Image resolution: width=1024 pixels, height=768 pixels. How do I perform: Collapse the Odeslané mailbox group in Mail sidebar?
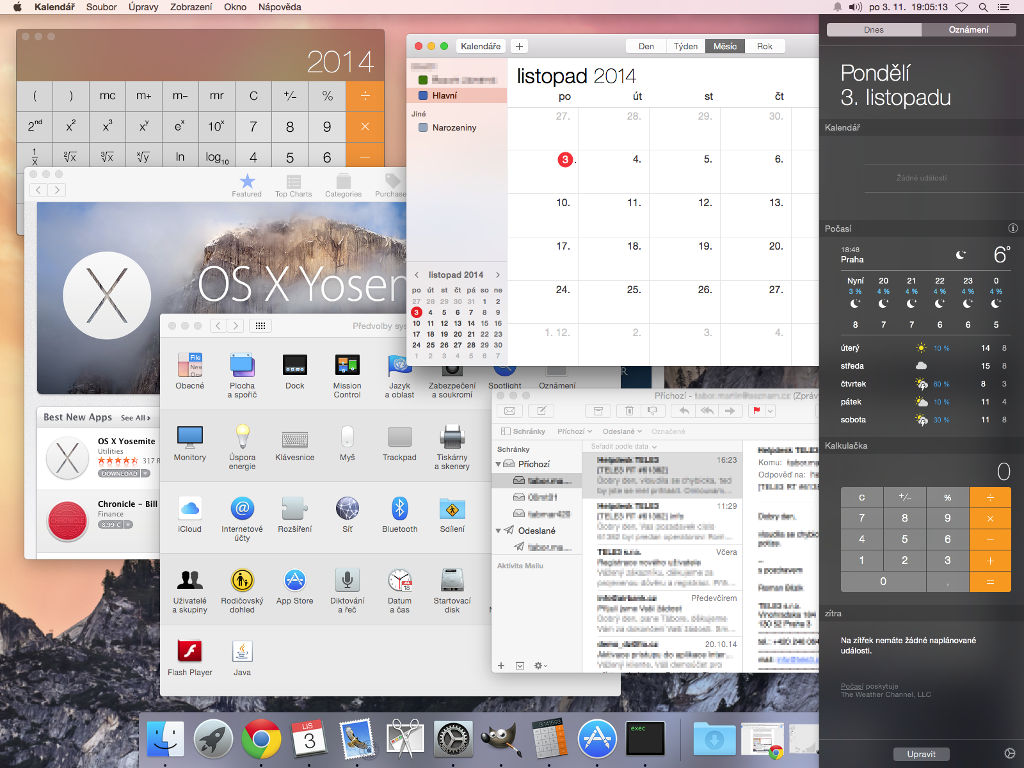click(x=498, y=531)
